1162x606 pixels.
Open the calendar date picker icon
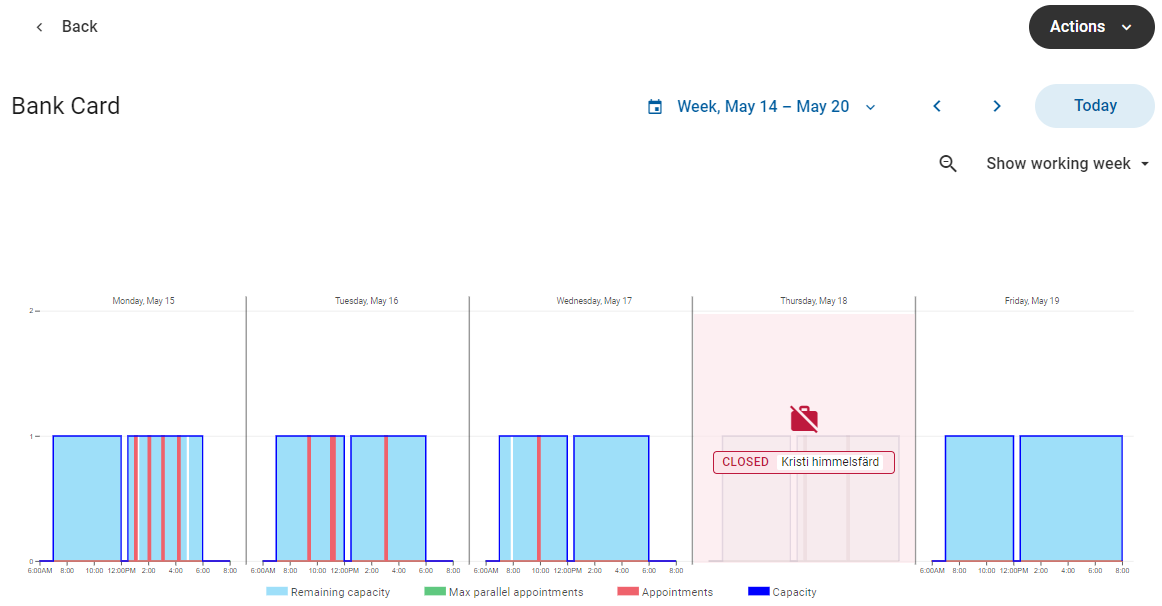[655, 107]
